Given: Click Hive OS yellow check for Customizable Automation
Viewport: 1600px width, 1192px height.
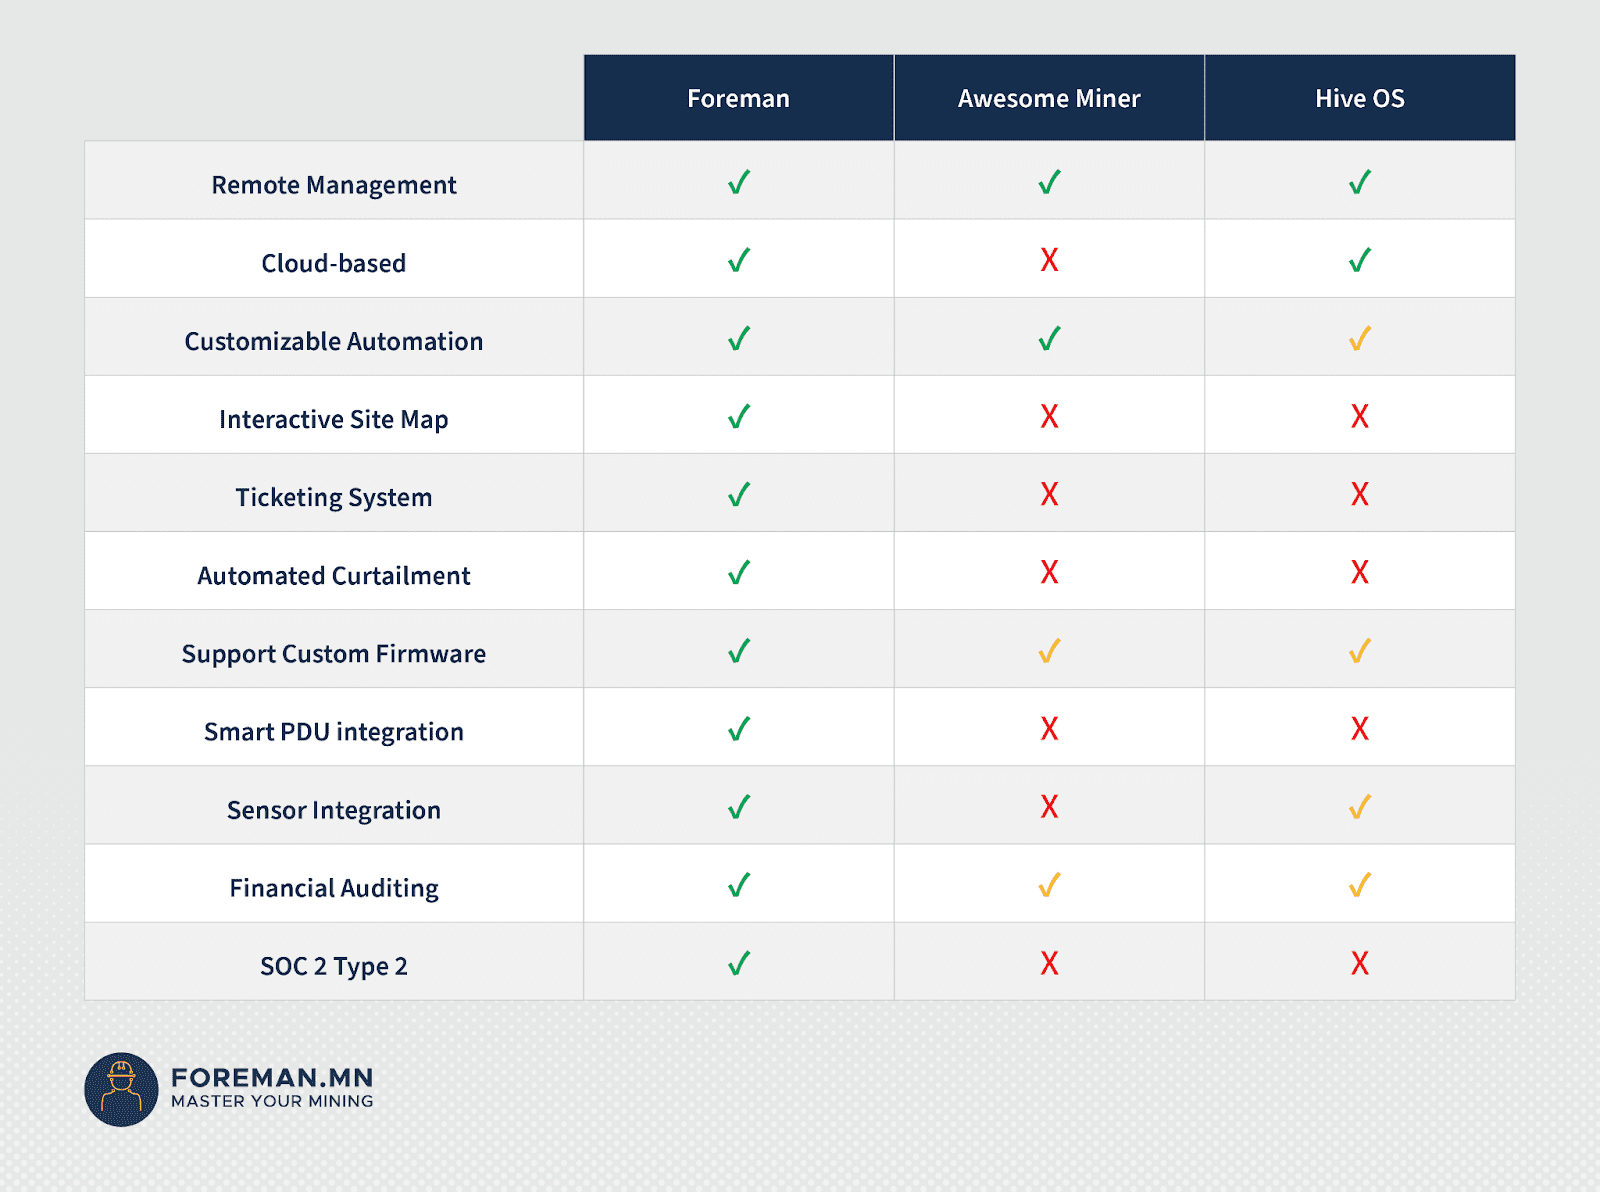Looking at the screenshot, I should (1360, 339).
